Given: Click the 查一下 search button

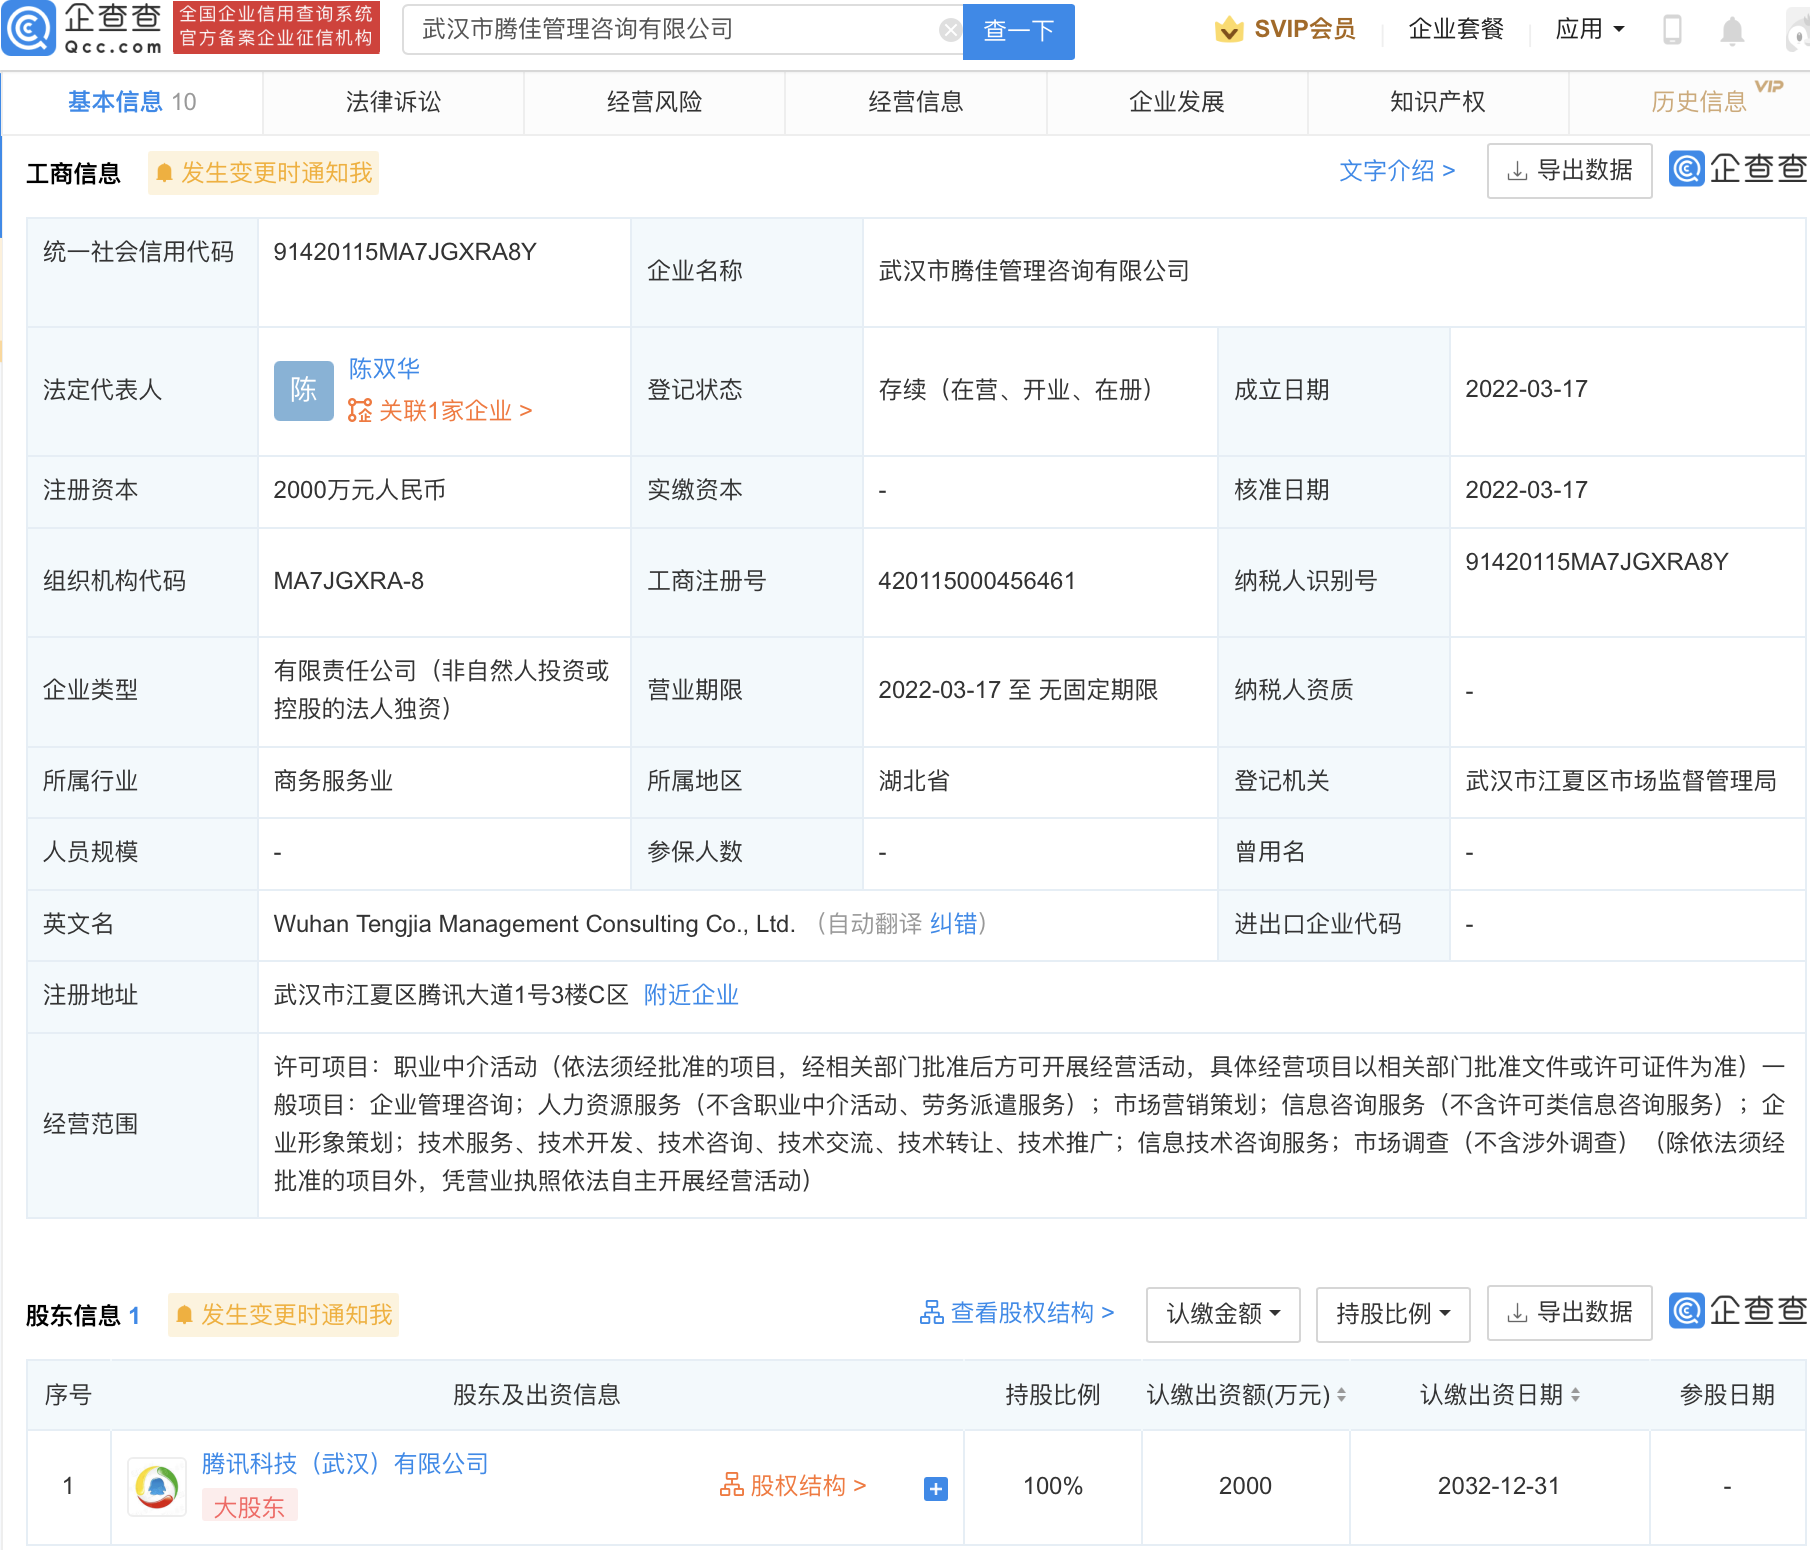Looking at the screenshot, I should pos(1018,31).
